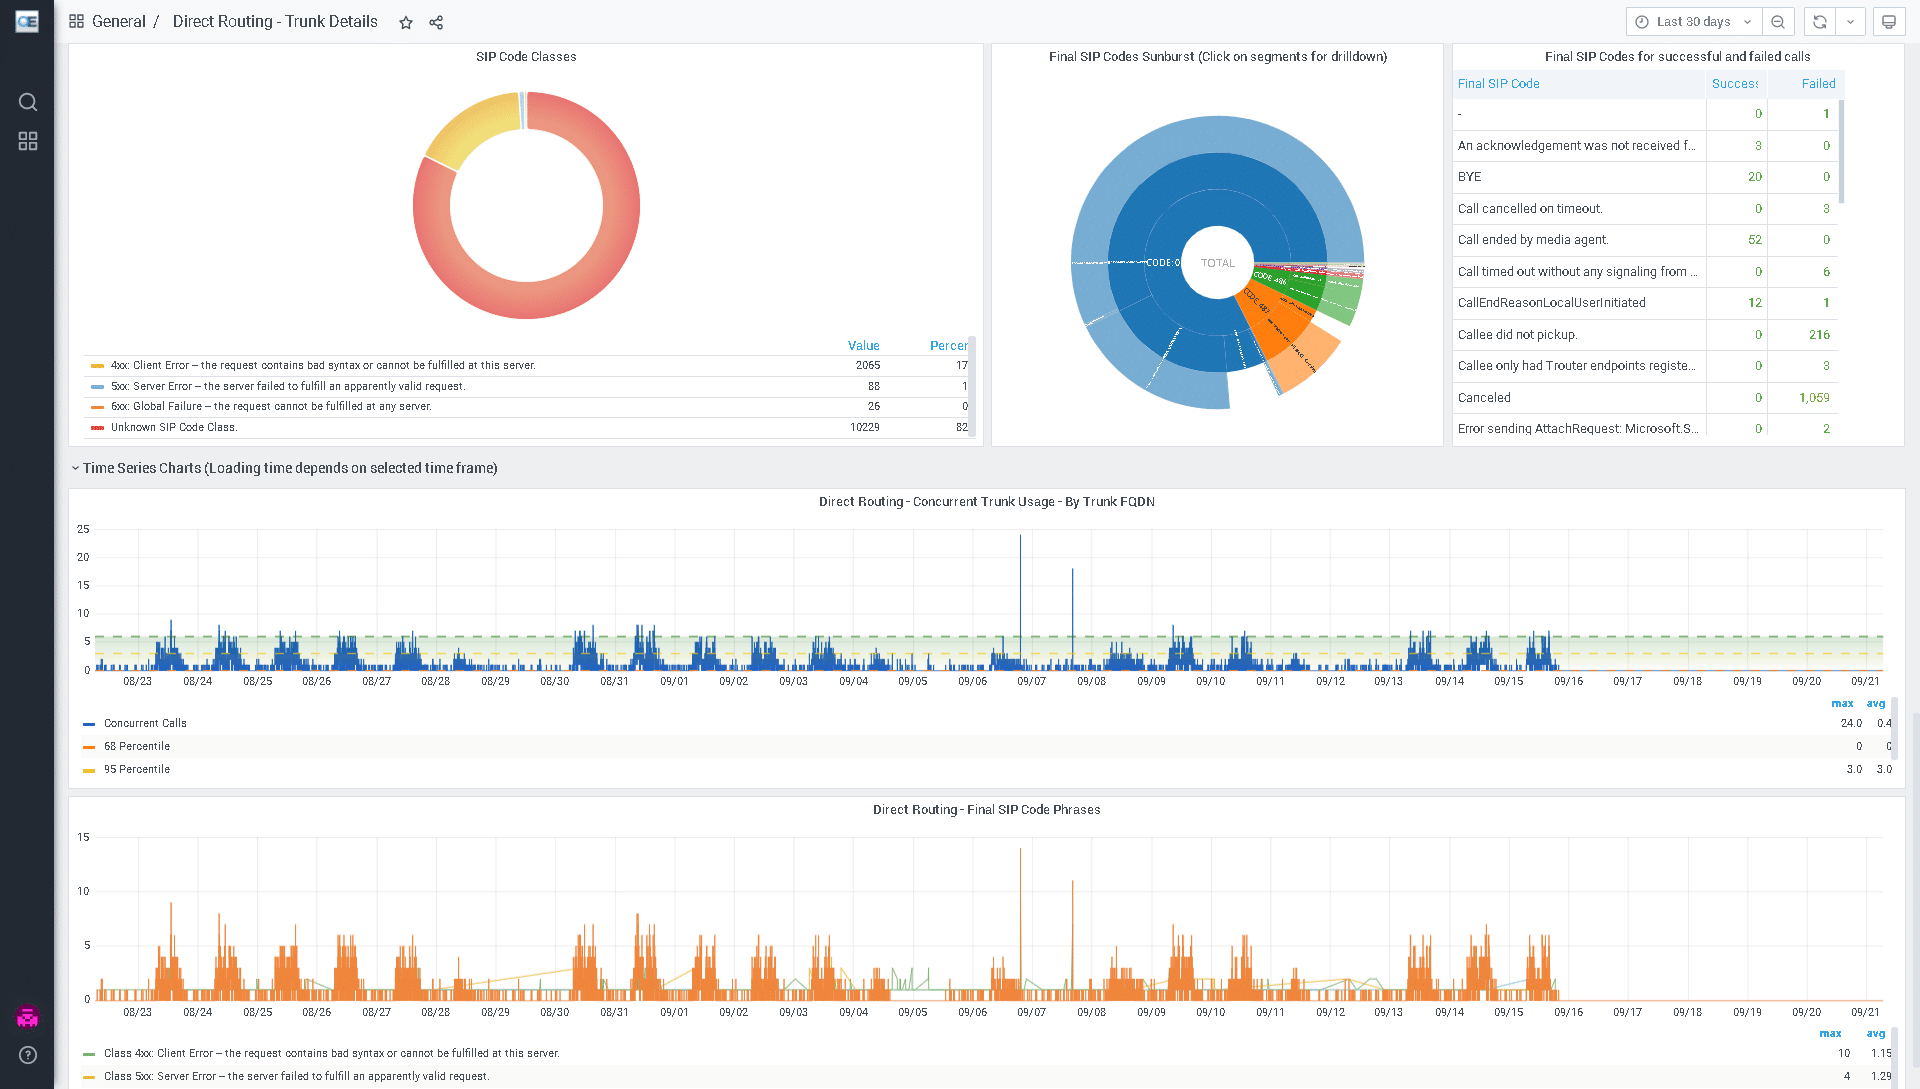Click the TV display mode icon

(1889, 22)
